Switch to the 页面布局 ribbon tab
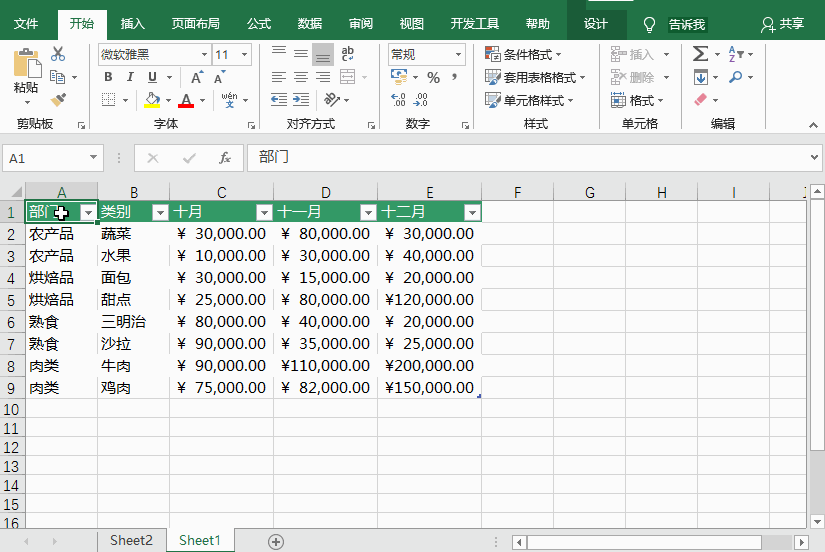825x552 pixels. point(195,24)
